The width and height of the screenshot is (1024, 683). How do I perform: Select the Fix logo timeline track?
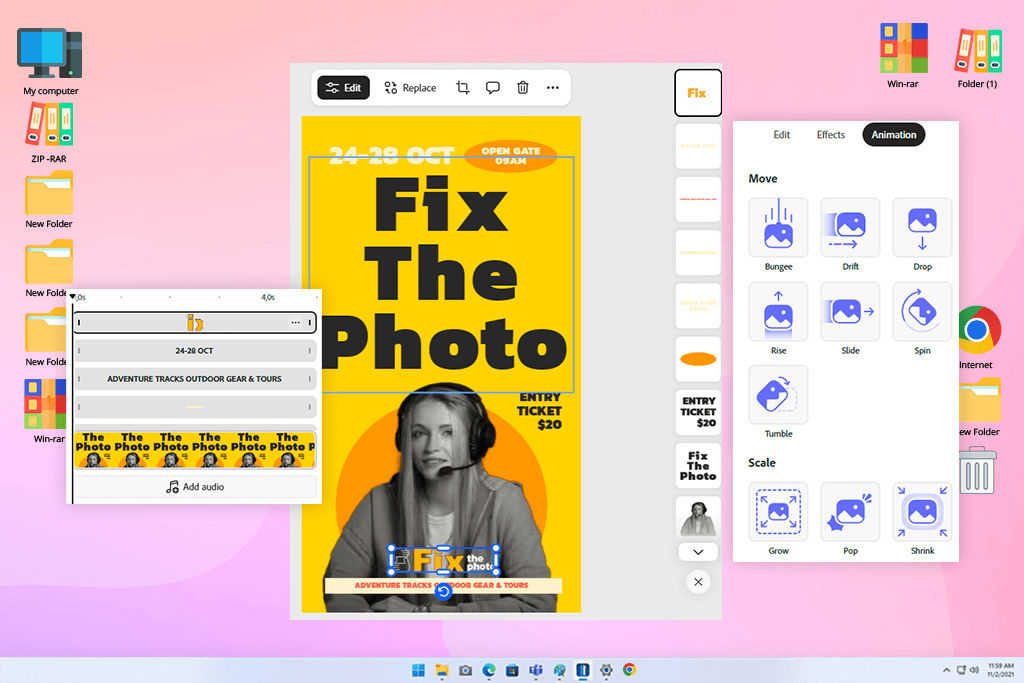tap(195, 323)
